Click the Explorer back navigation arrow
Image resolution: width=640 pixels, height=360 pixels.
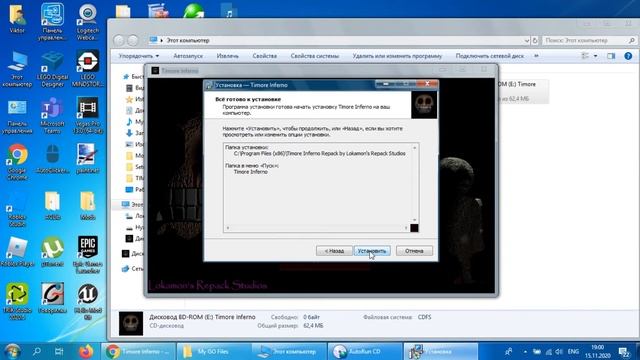(119, 40)
